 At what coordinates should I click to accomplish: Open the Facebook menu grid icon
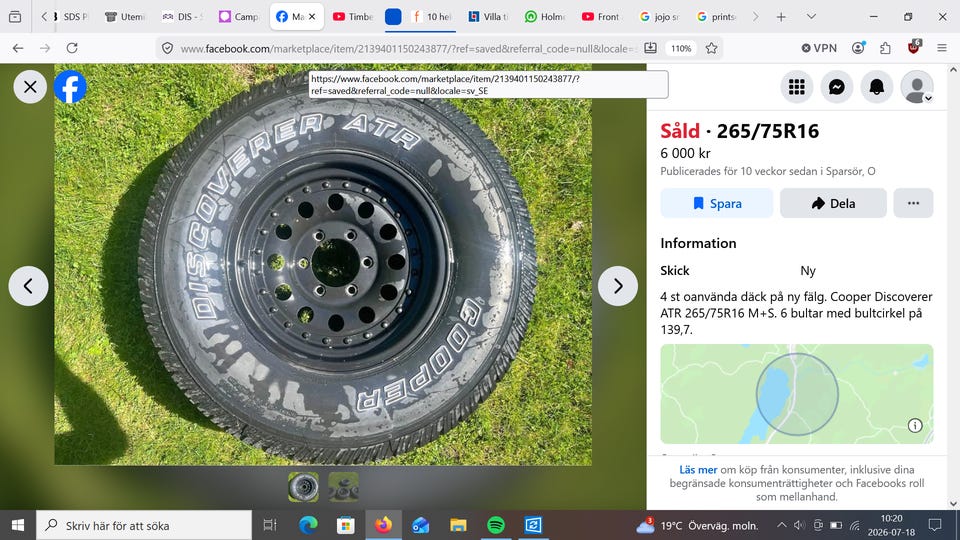pos(797,87)
